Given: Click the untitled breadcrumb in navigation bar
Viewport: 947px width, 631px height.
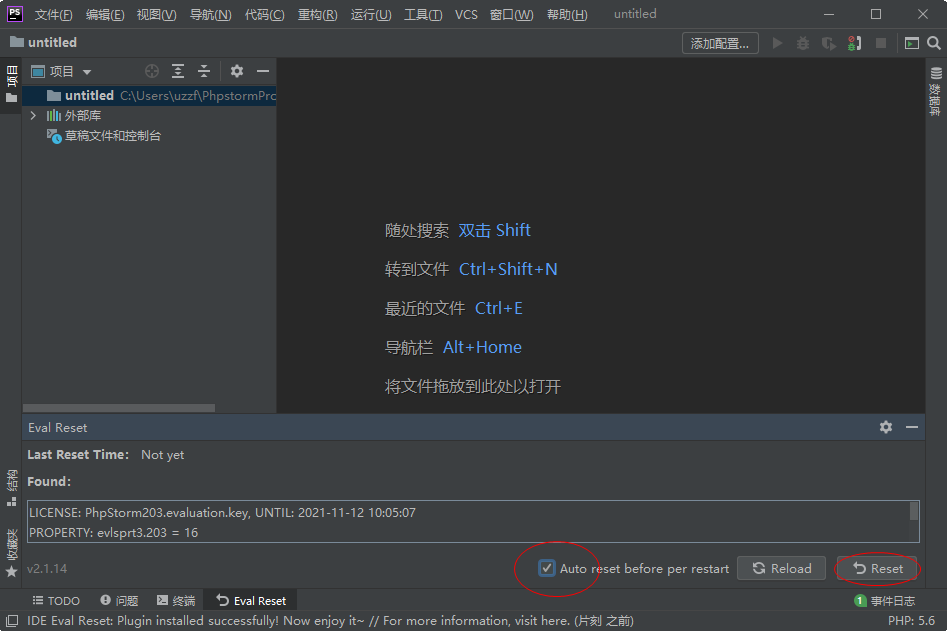Looking at the screenshot, I should (44, 42).
